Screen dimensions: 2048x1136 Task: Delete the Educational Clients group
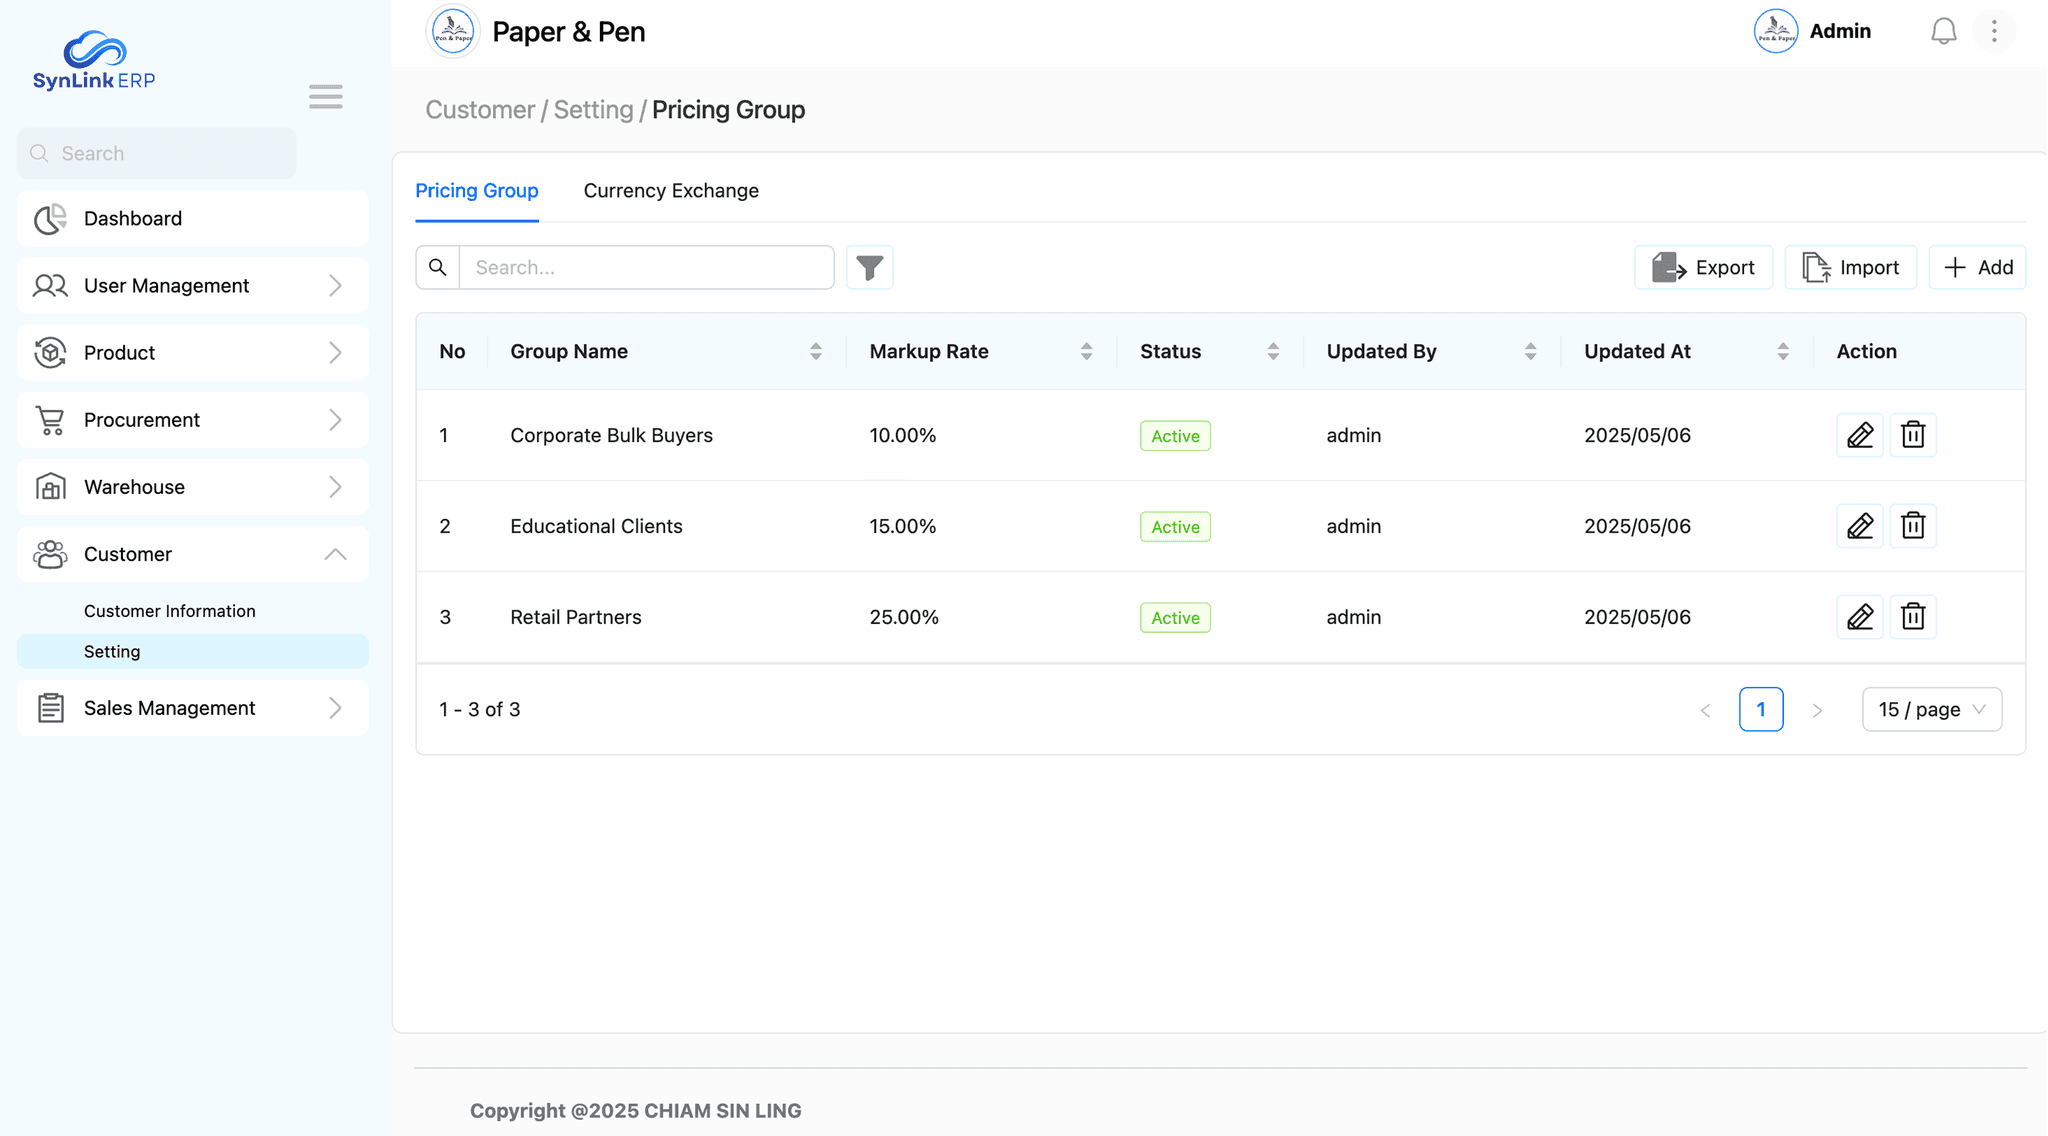1912,526
